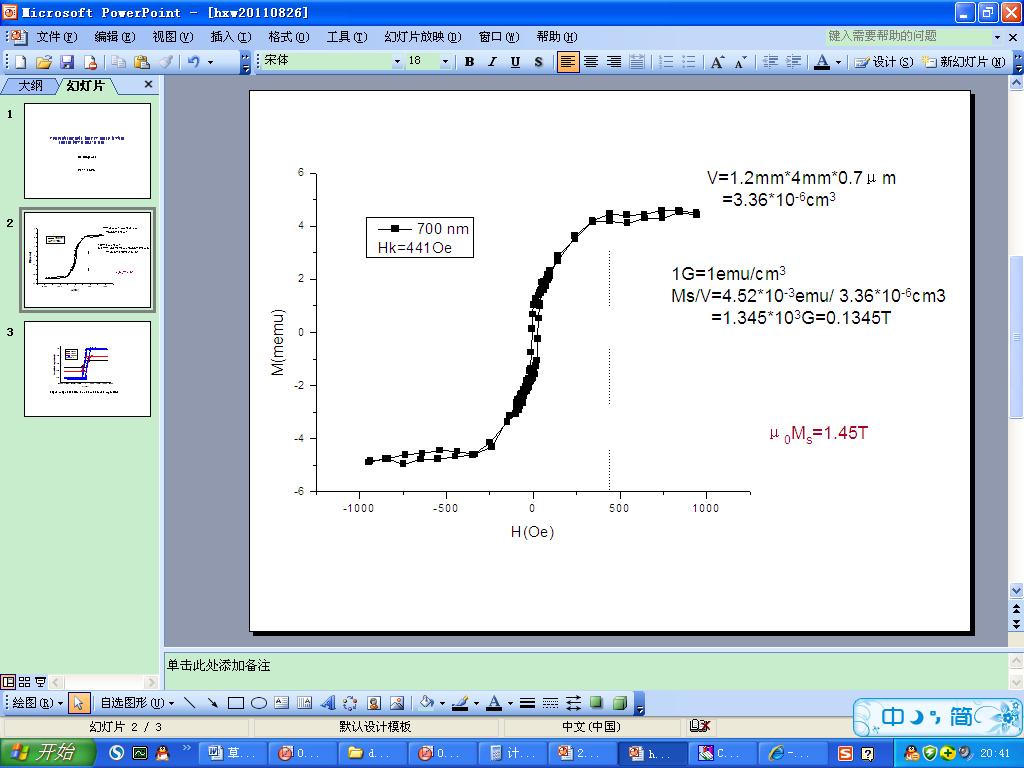Open the 编辑(E) menu

[115, 37]
